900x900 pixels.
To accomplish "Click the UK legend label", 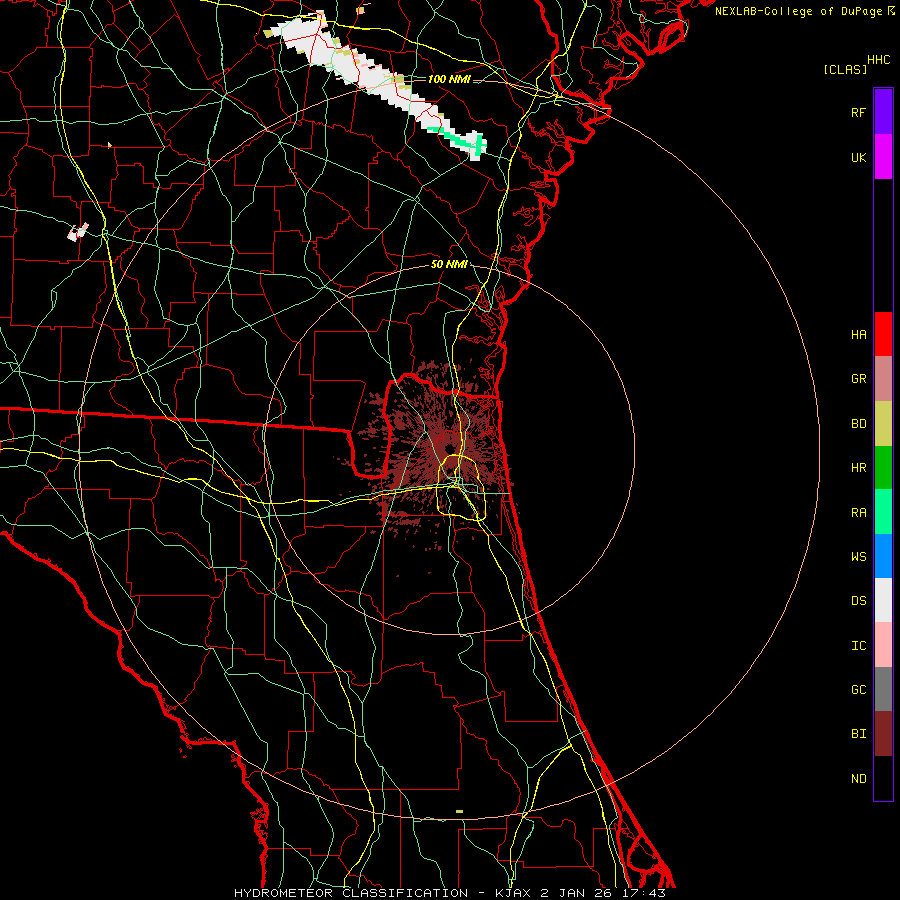I will pyautogui.click(x=859, y=157).
